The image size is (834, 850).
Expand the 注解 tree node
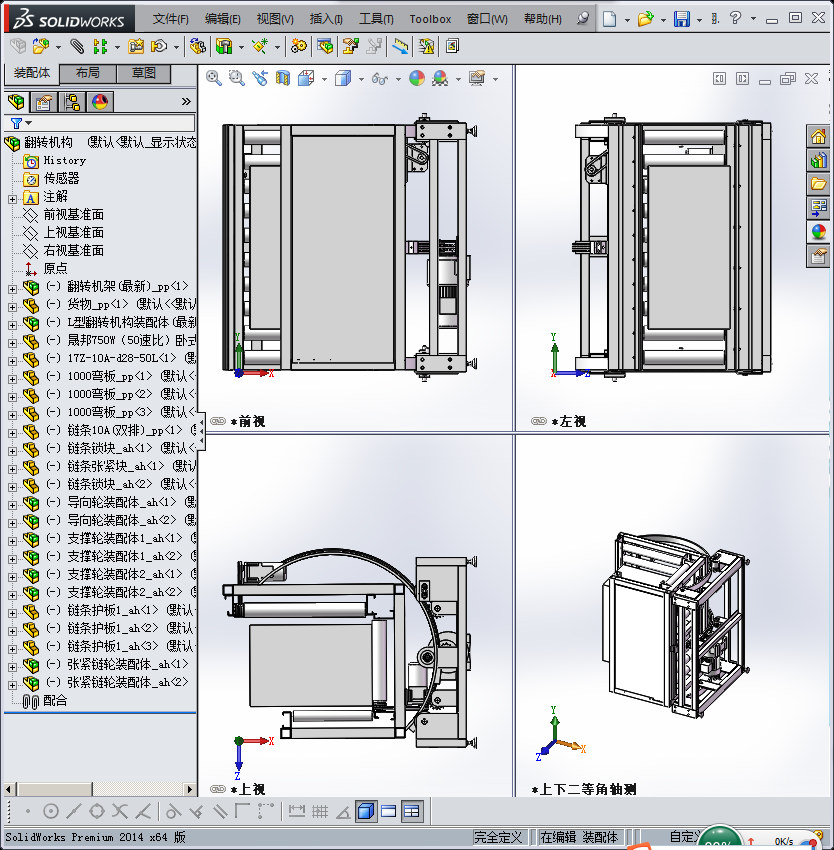click(12, 199)
